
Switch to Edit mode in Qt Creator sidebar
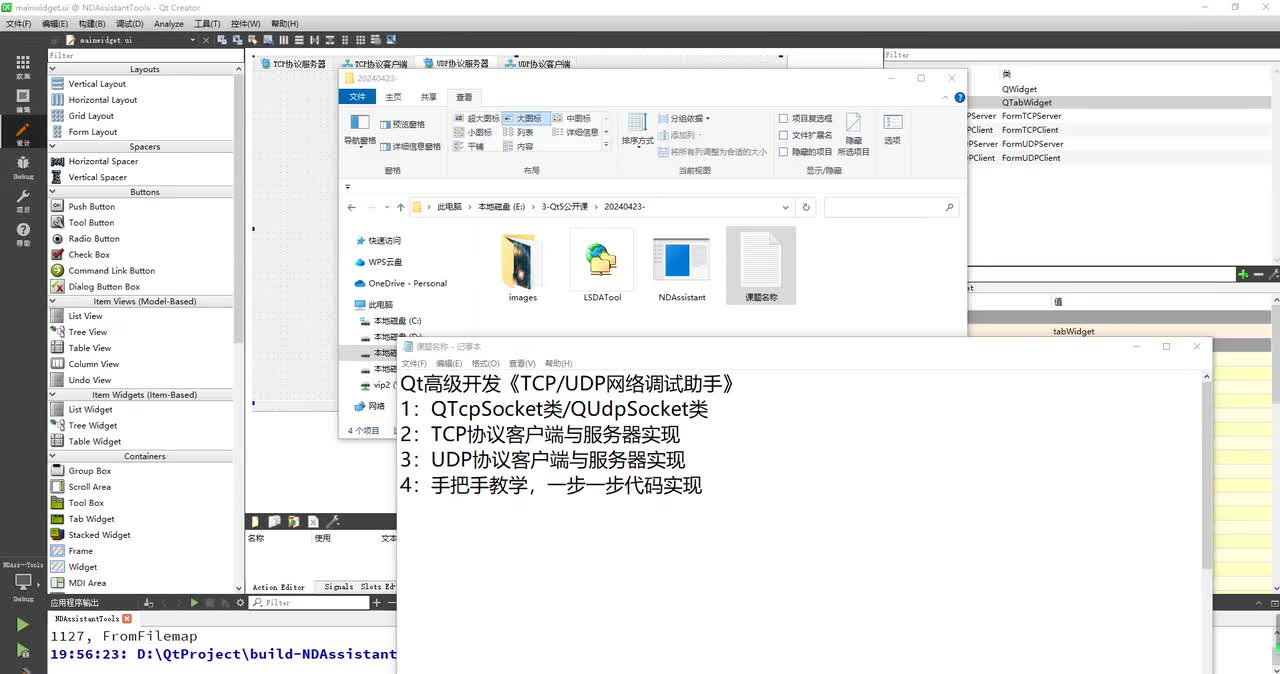(22, 100)
